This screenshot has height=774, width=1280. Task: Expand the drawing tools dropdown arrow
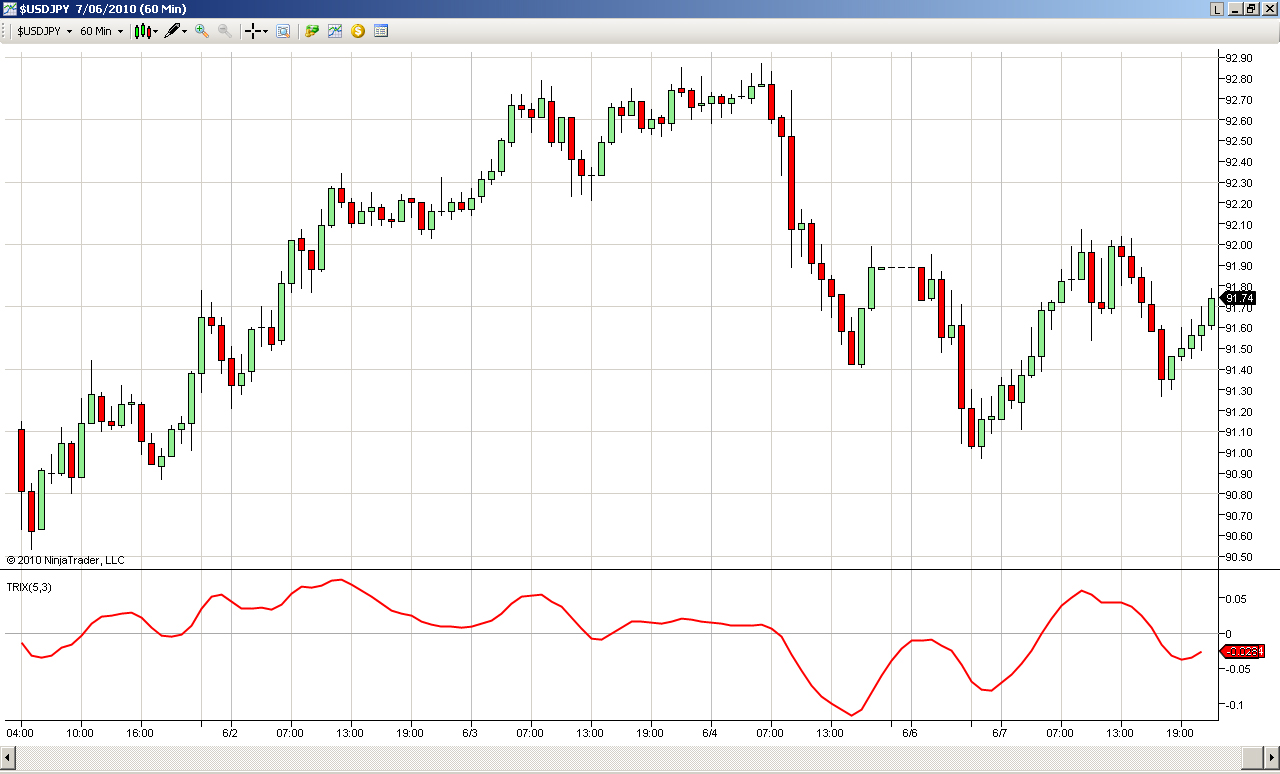(x=185, y=31)
